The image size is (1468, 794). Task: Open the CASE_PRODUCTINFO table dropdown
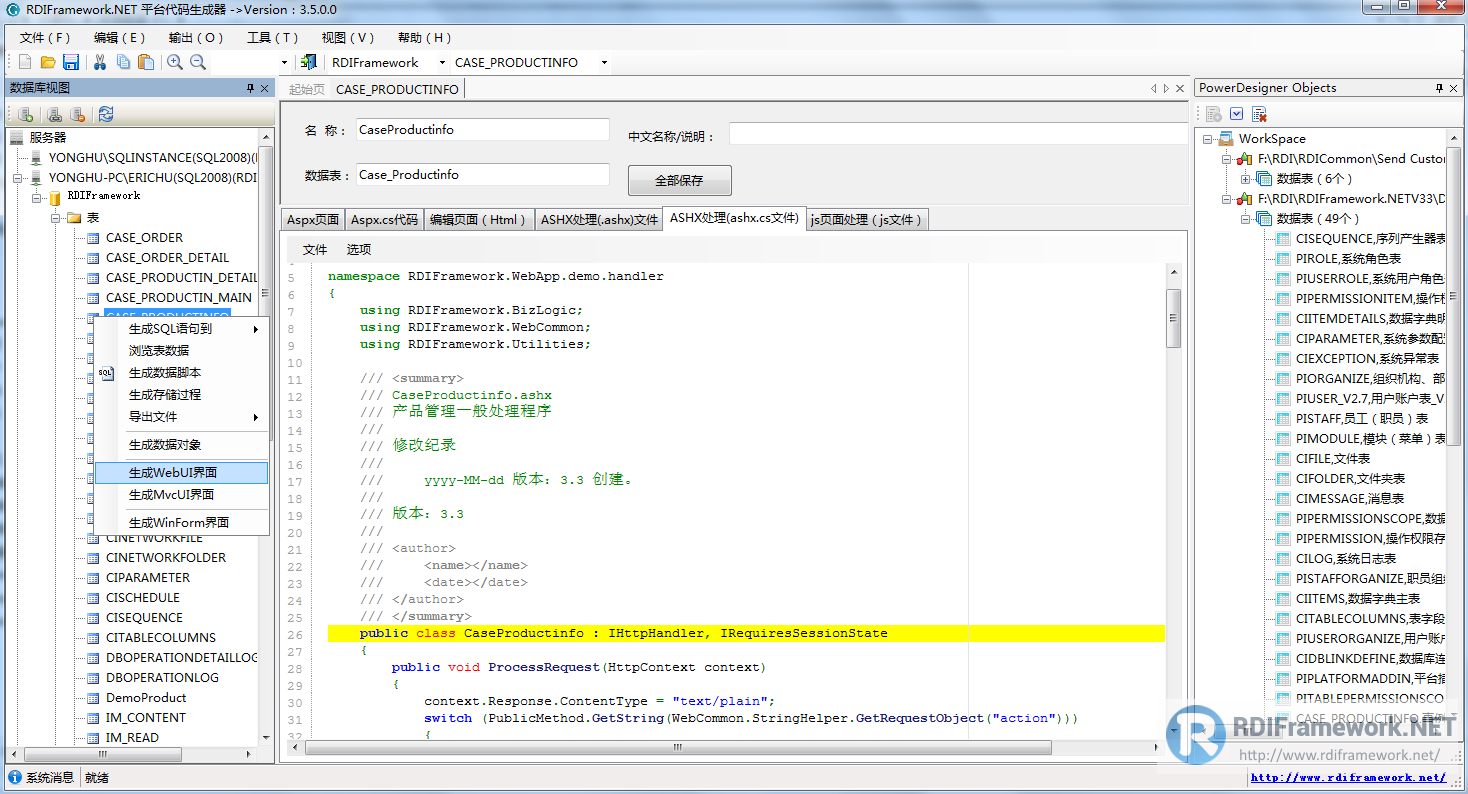pyautogui.click(x=604, y=62)
